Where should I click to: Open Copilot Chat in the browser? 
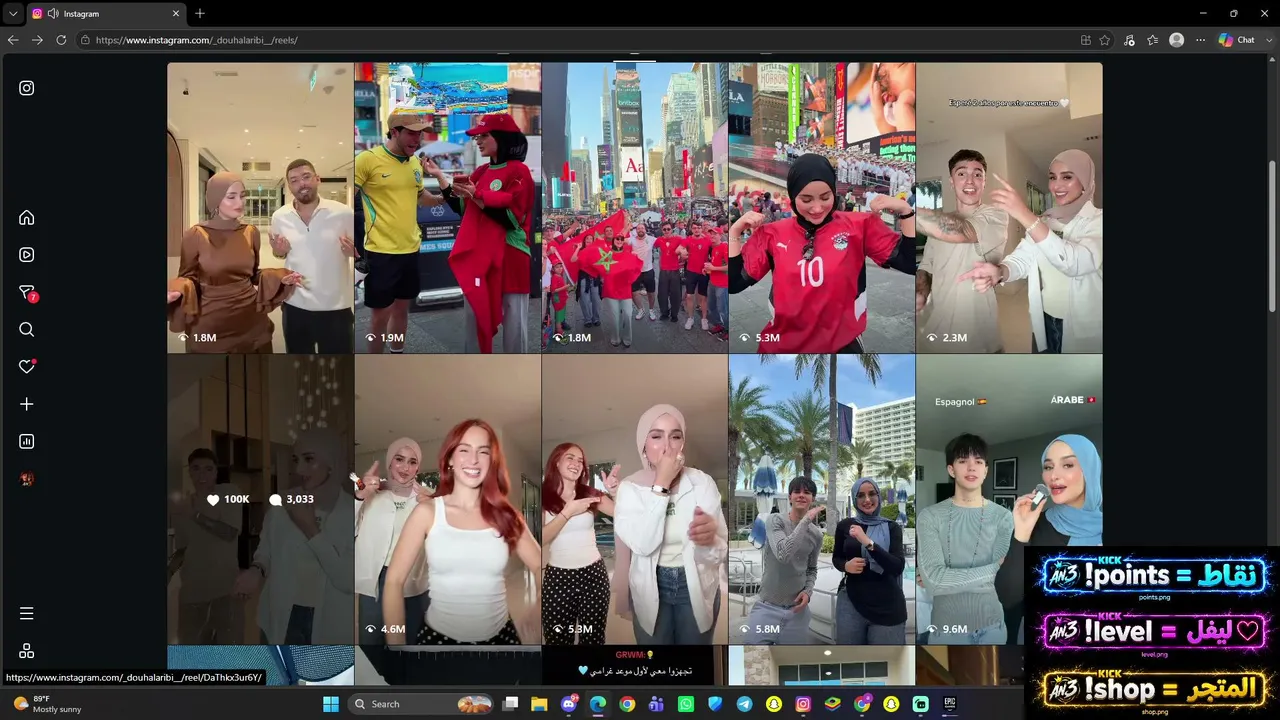(x=1238, y=40)
